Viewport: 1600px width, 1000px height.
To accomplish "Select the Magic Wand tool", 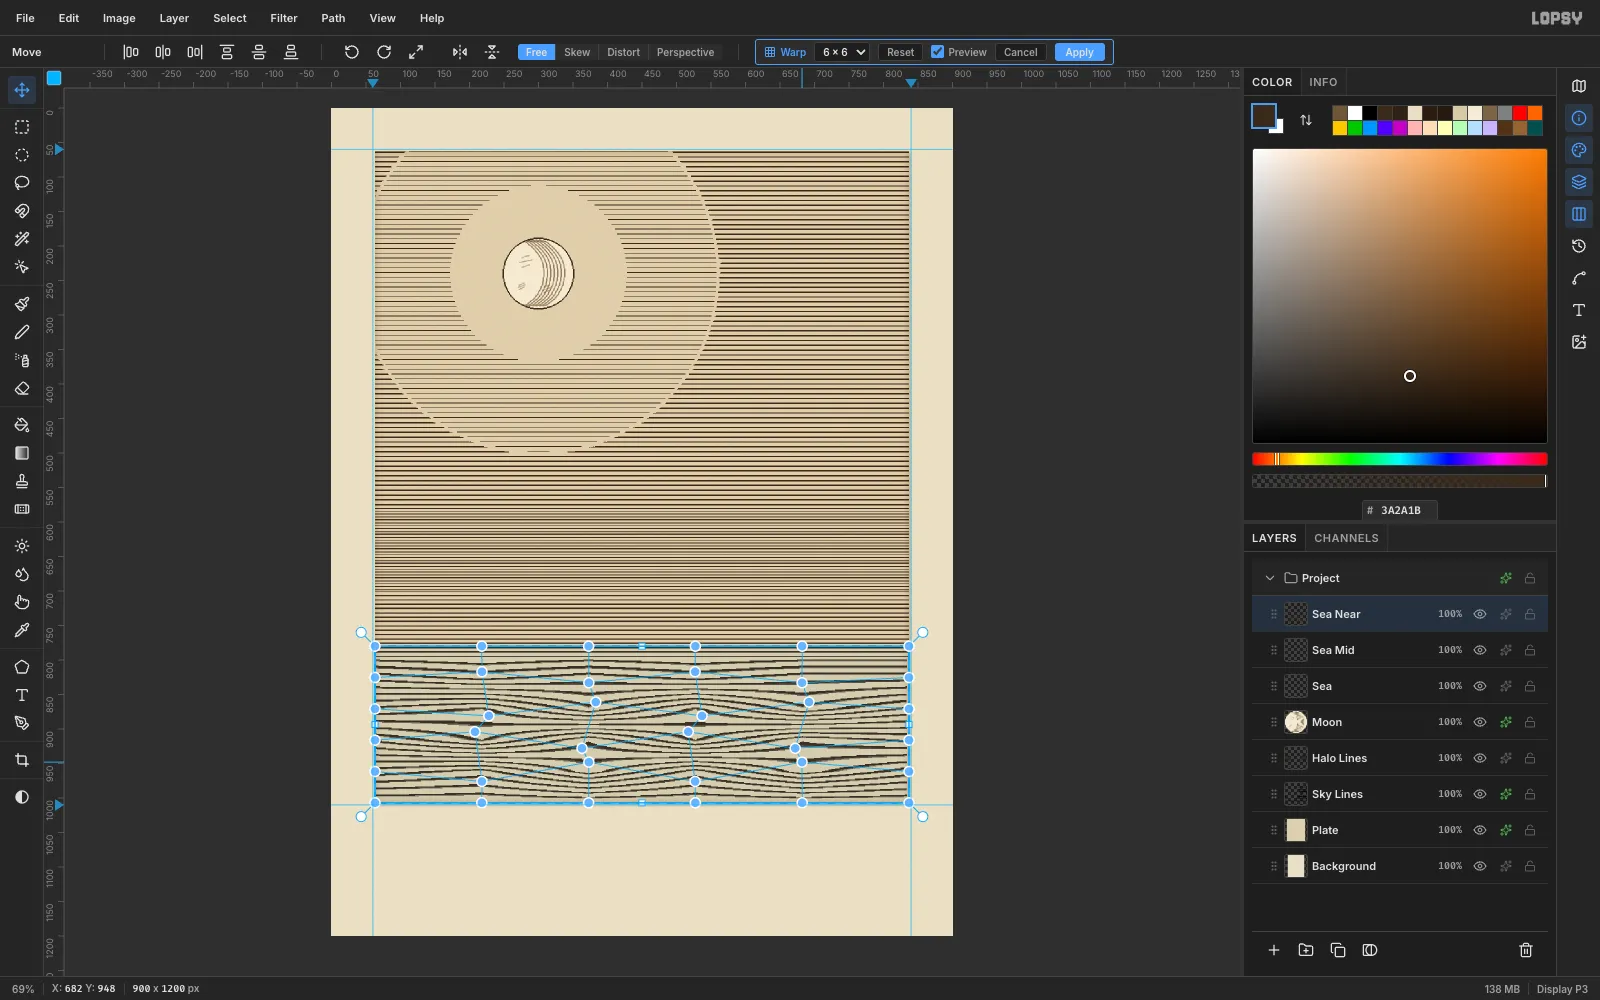I will pyautogui.click(x=22, y=239).
